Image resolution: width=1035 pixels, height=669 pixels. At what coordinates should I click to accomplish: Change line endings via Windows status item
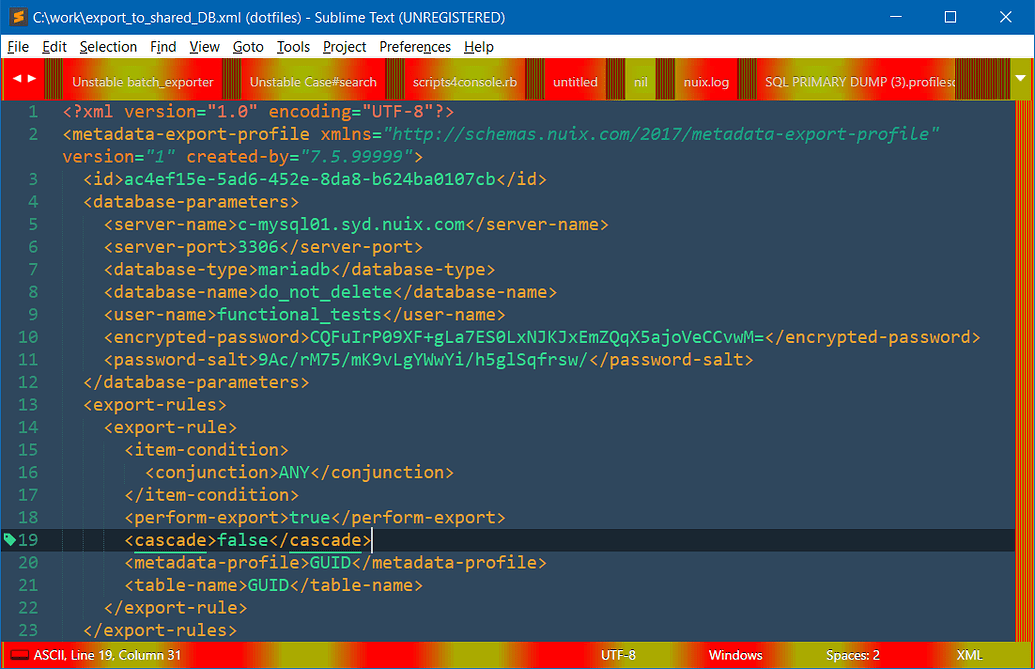coord(735,655)
